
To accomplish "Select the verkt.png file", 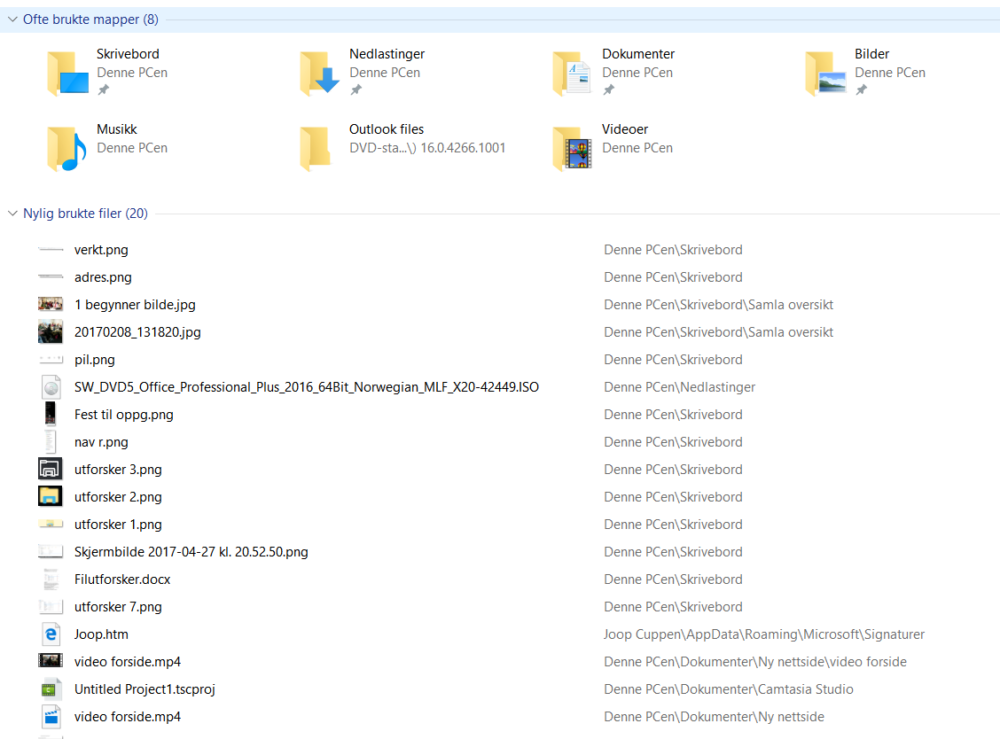I will [x=101, y=250].
